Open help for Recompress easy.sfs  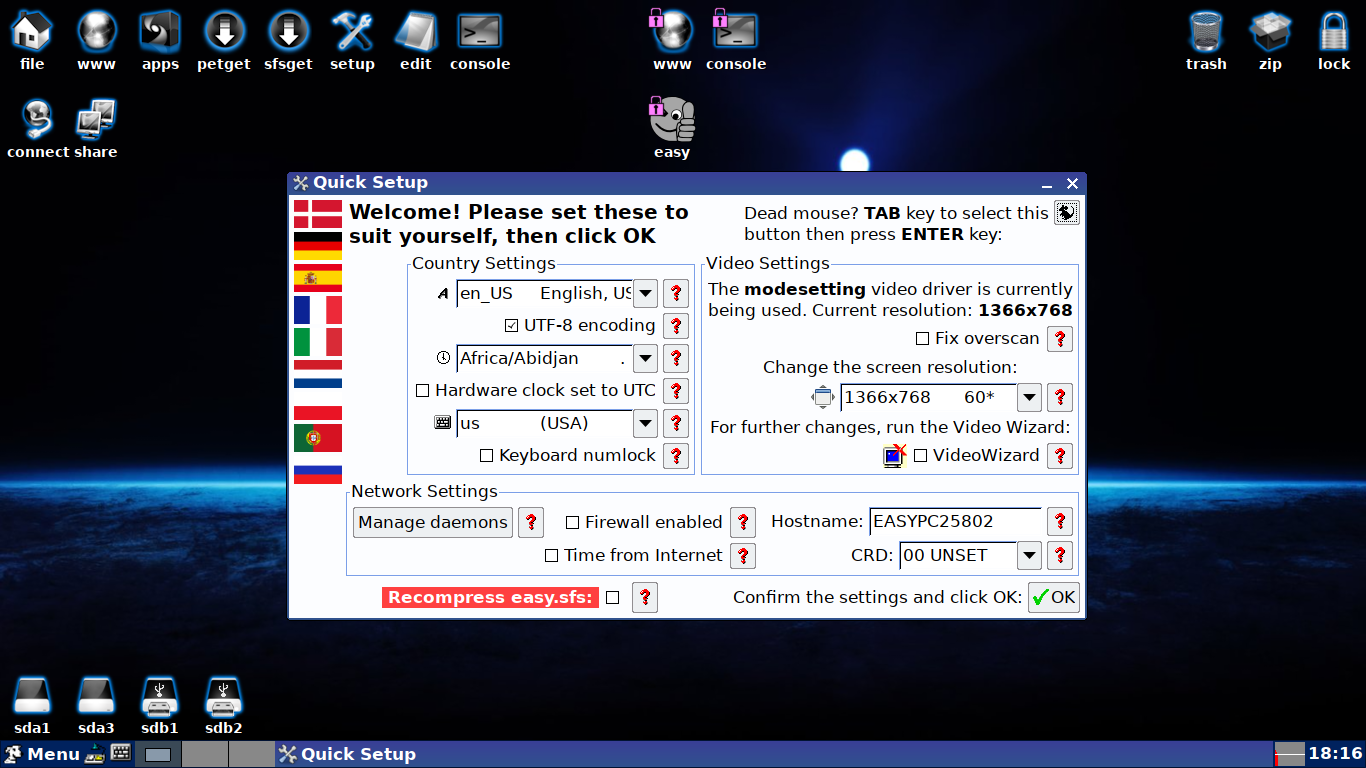point(645,597)
